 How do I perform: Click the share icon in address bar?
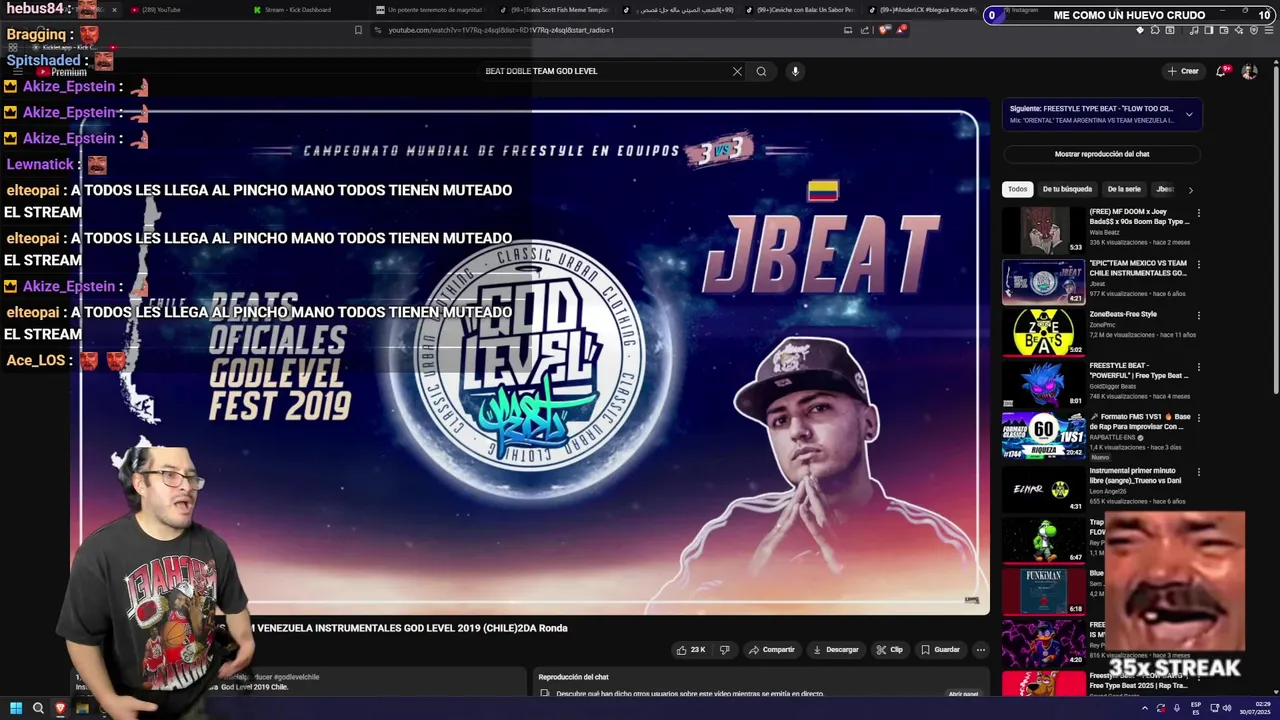click(866, 30)
